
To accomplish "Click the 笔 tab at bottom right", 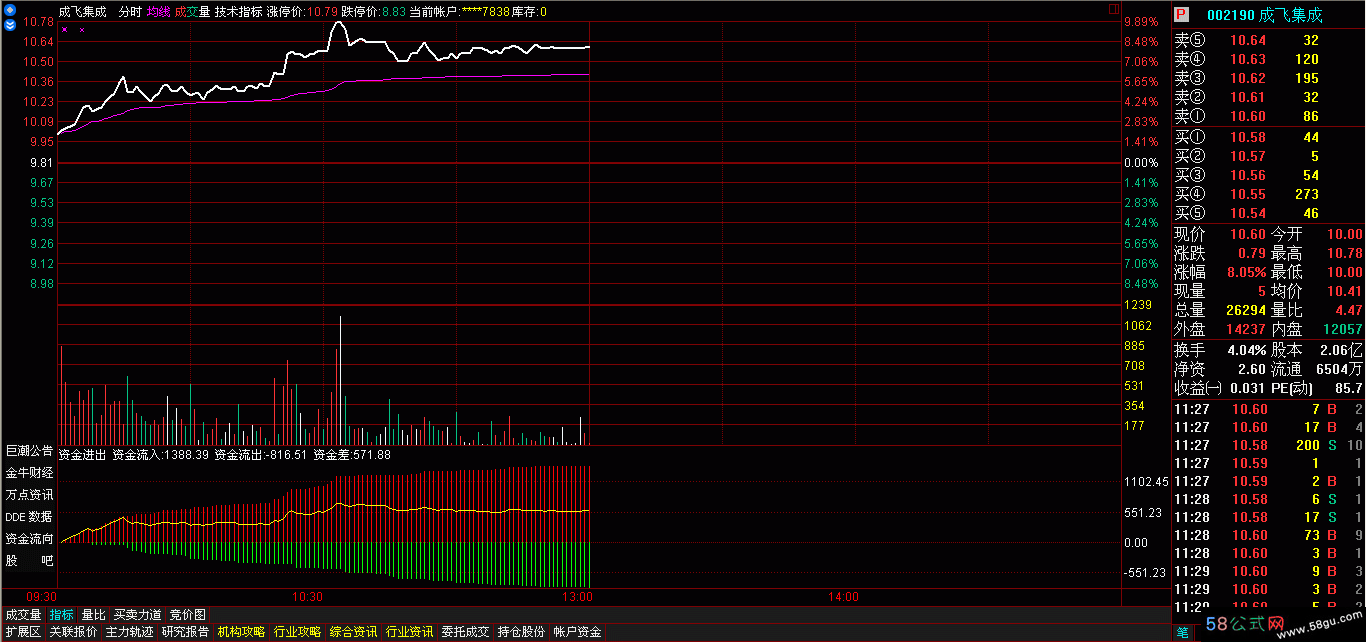I will pyautogui.click(x=1183, y=632).
